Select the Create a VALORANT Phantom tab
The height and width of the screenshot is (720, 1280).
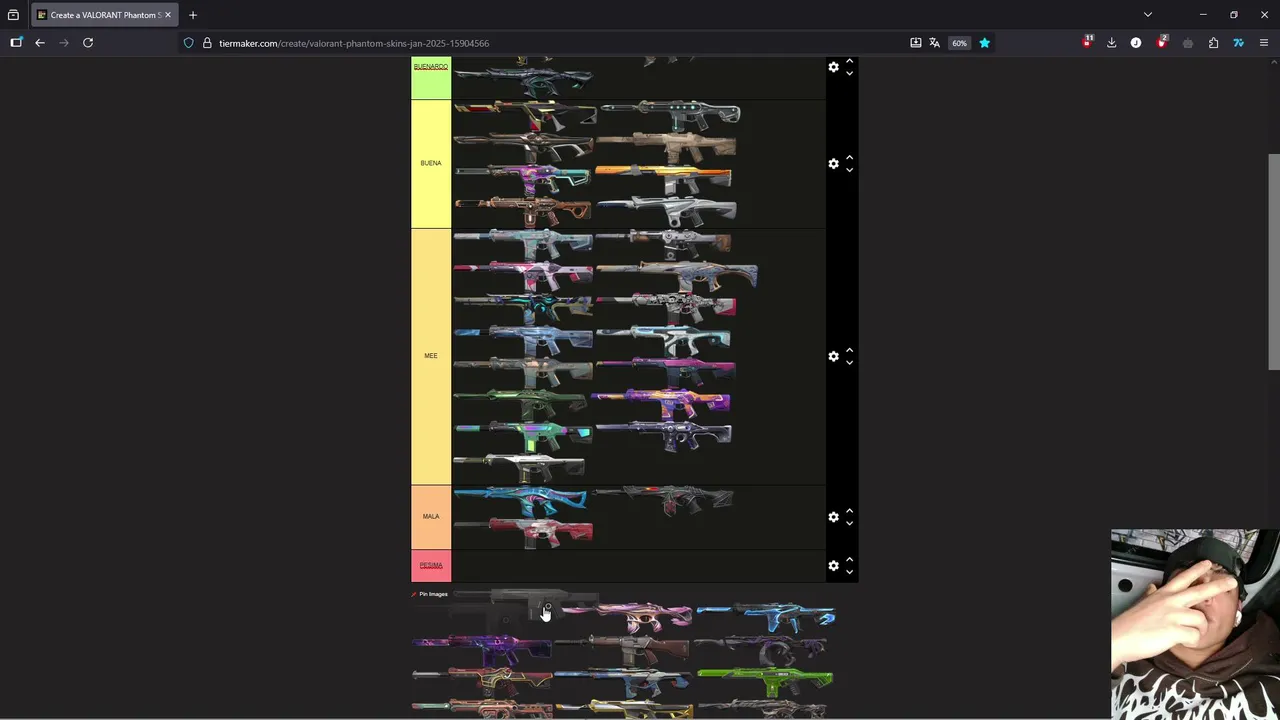click(x=105, y=15)
